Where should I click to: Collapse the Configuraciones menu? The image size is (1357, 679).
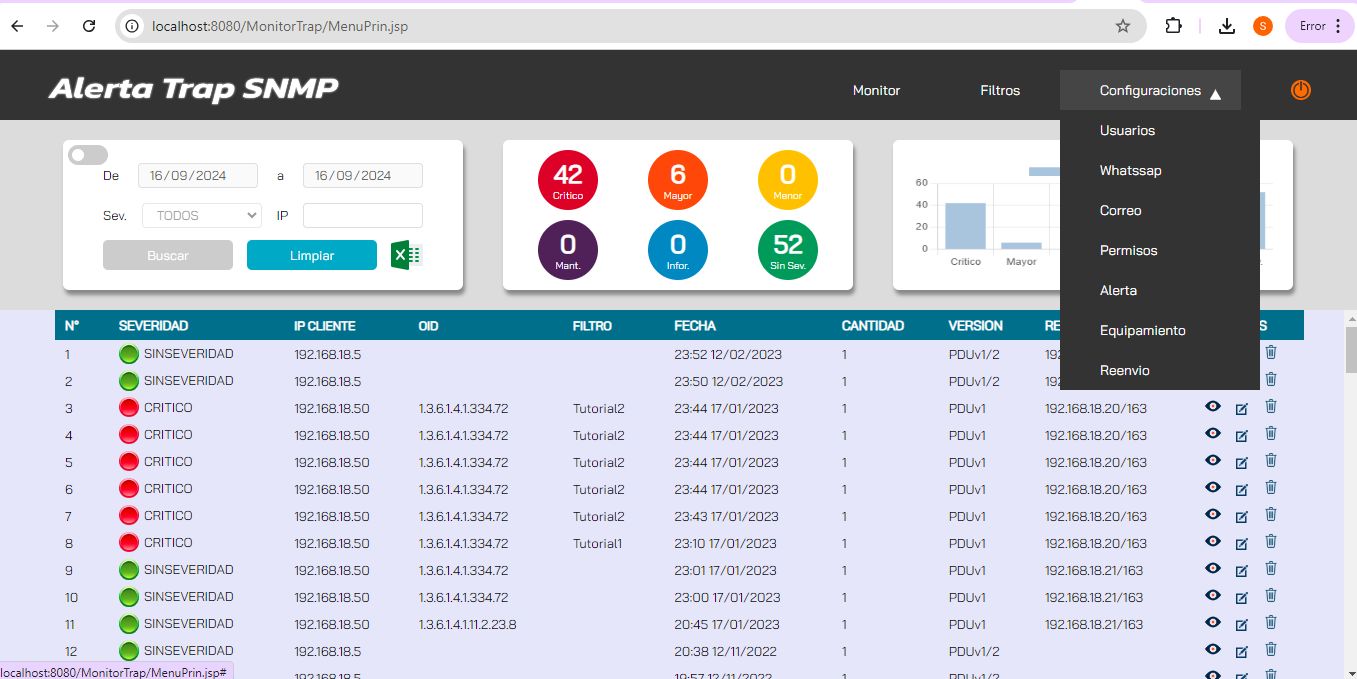pos(1150,90)
